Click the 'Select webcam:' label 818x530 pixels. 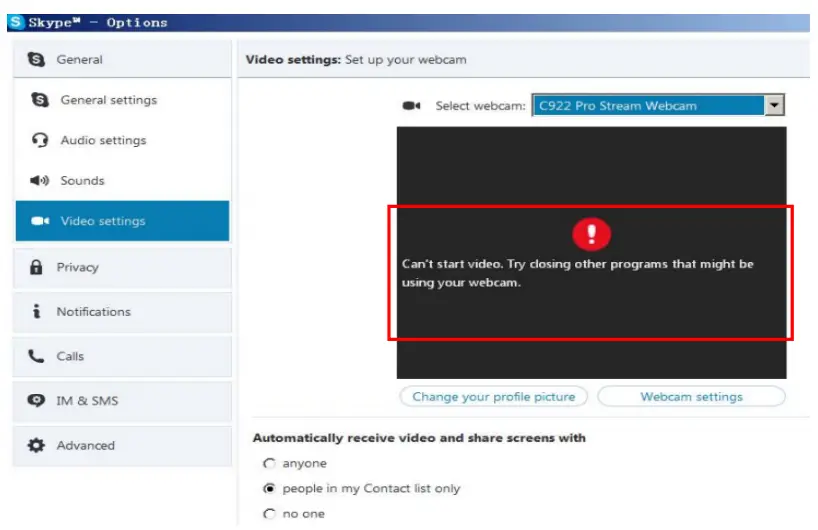[480, 106]
